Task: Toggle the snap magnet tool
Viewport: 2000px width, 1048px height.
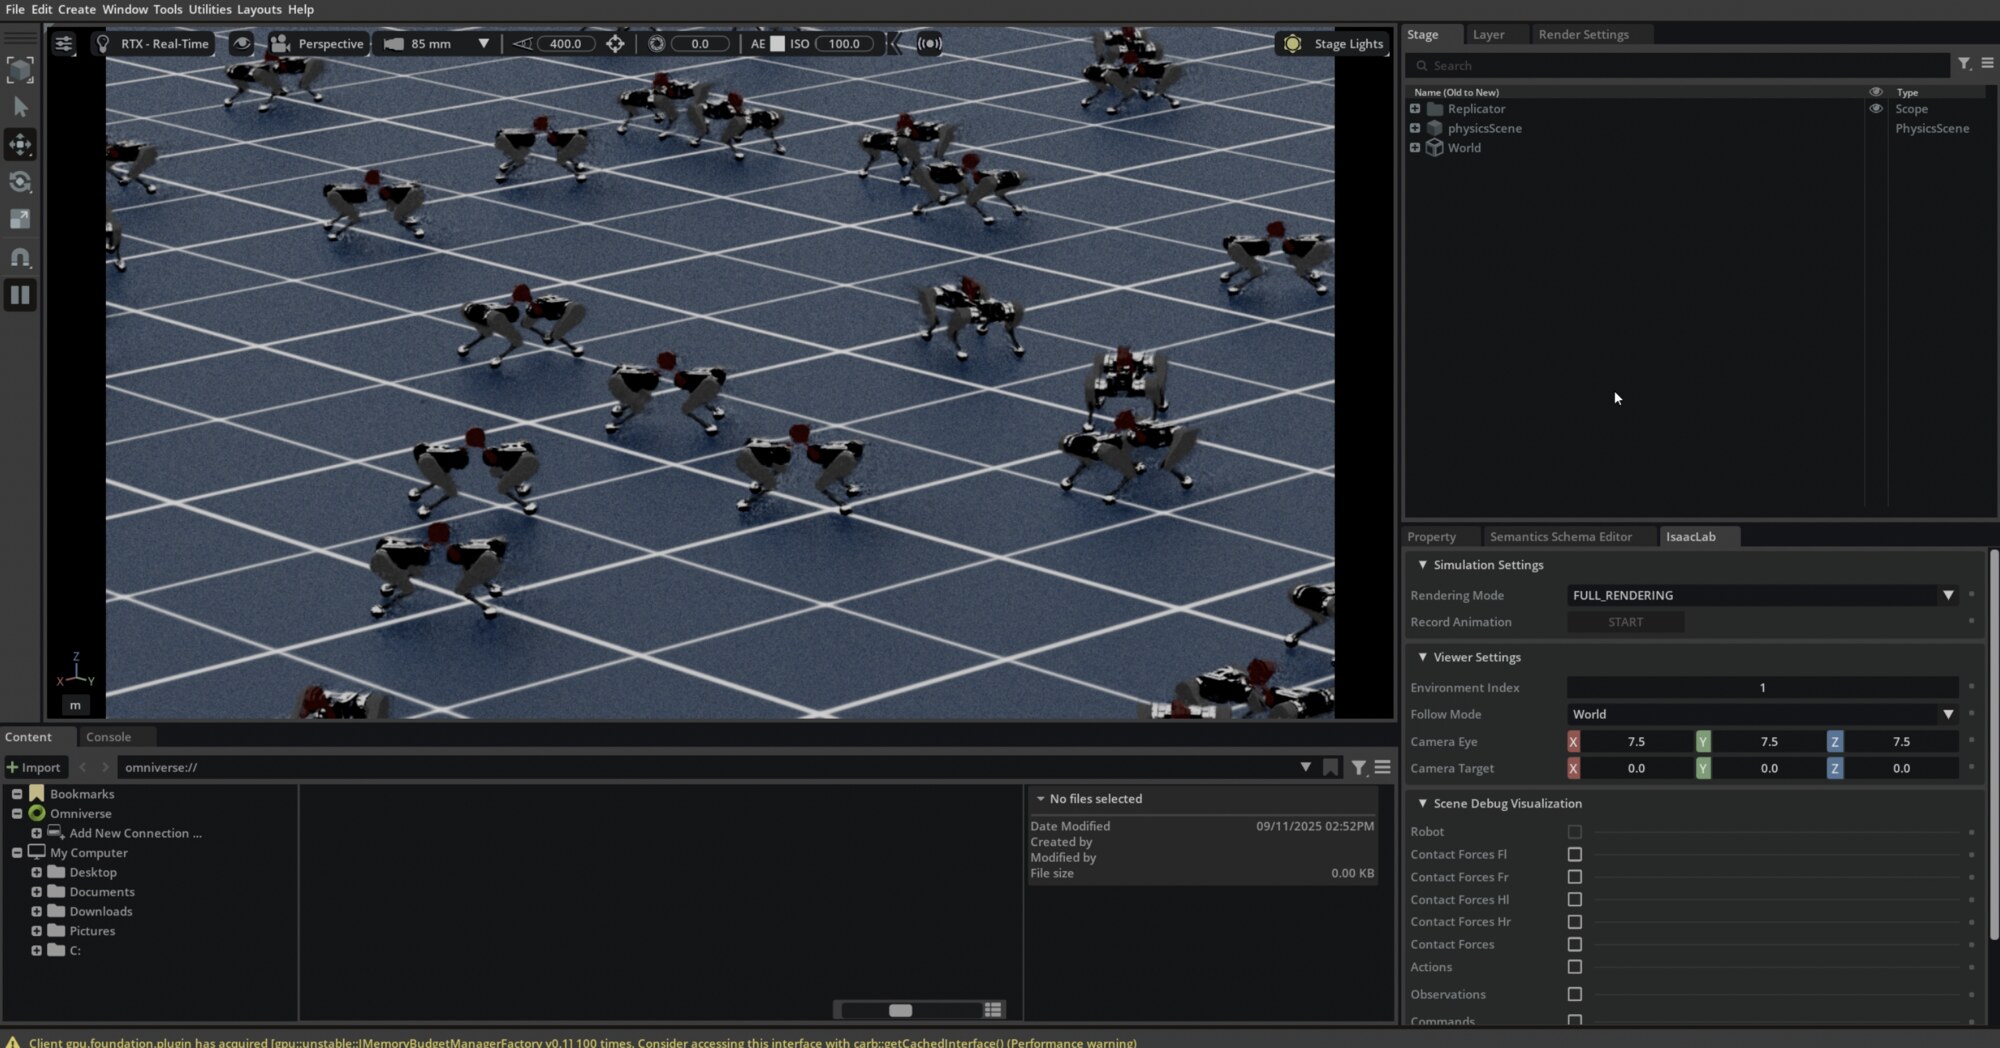Action: (x=20, y=257)
